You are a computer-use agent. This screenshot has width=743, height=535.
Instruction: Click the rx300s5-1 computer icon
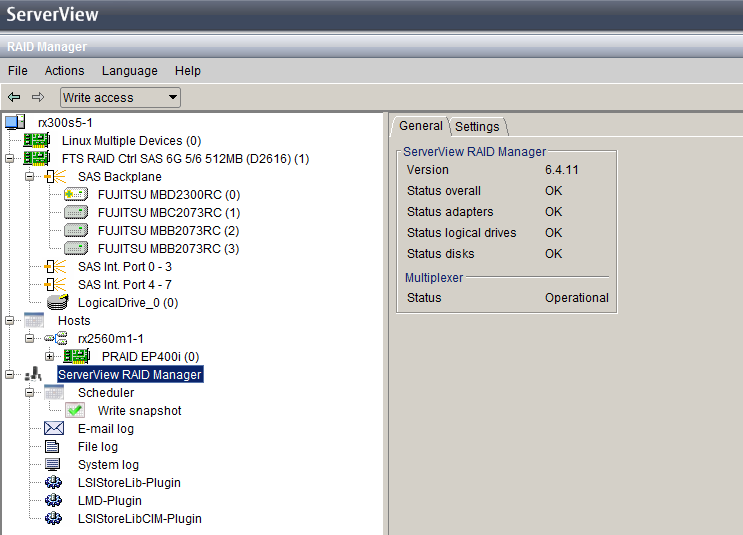[x=15, y=122]
